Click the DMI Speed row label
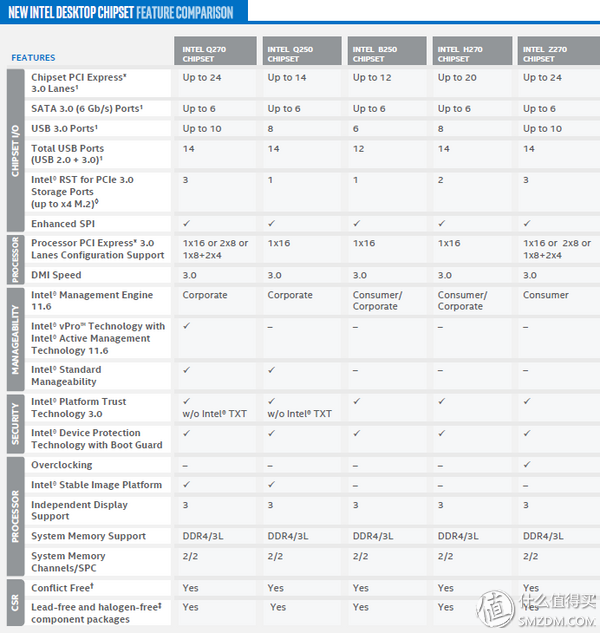 [x=56, y=275]
